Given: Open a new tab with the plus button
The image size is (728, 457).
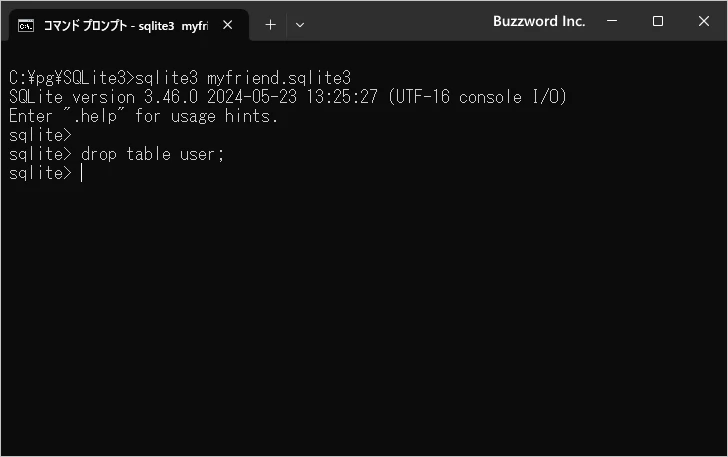Looking at the screenshot, I should [270, 24].
